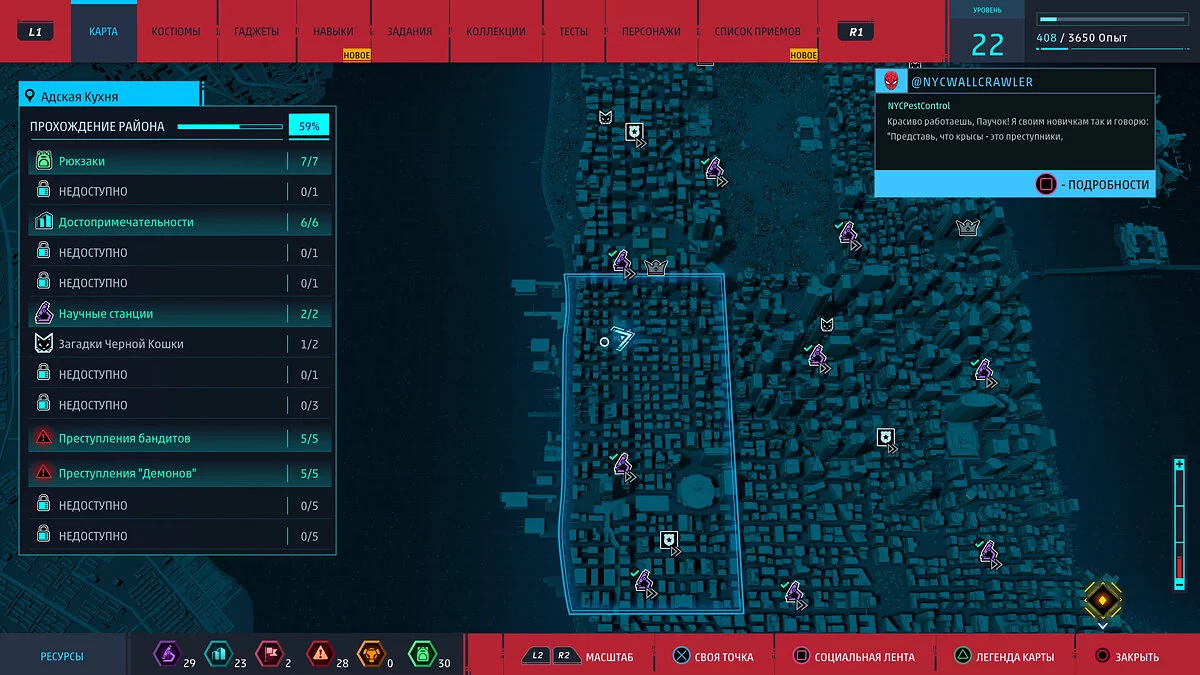Click the R1 next-tab button

click(x=857, y=32)
